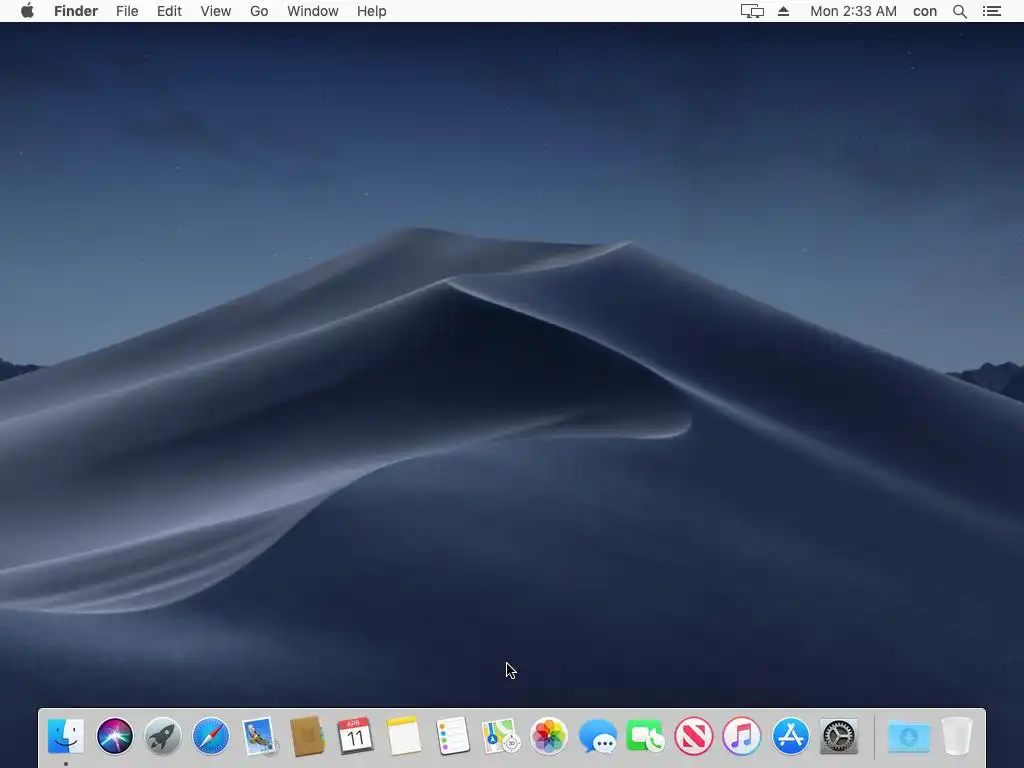The image size is (1024, 768).
Task: Open System Preferences gear icon
Action: (839, 736)
